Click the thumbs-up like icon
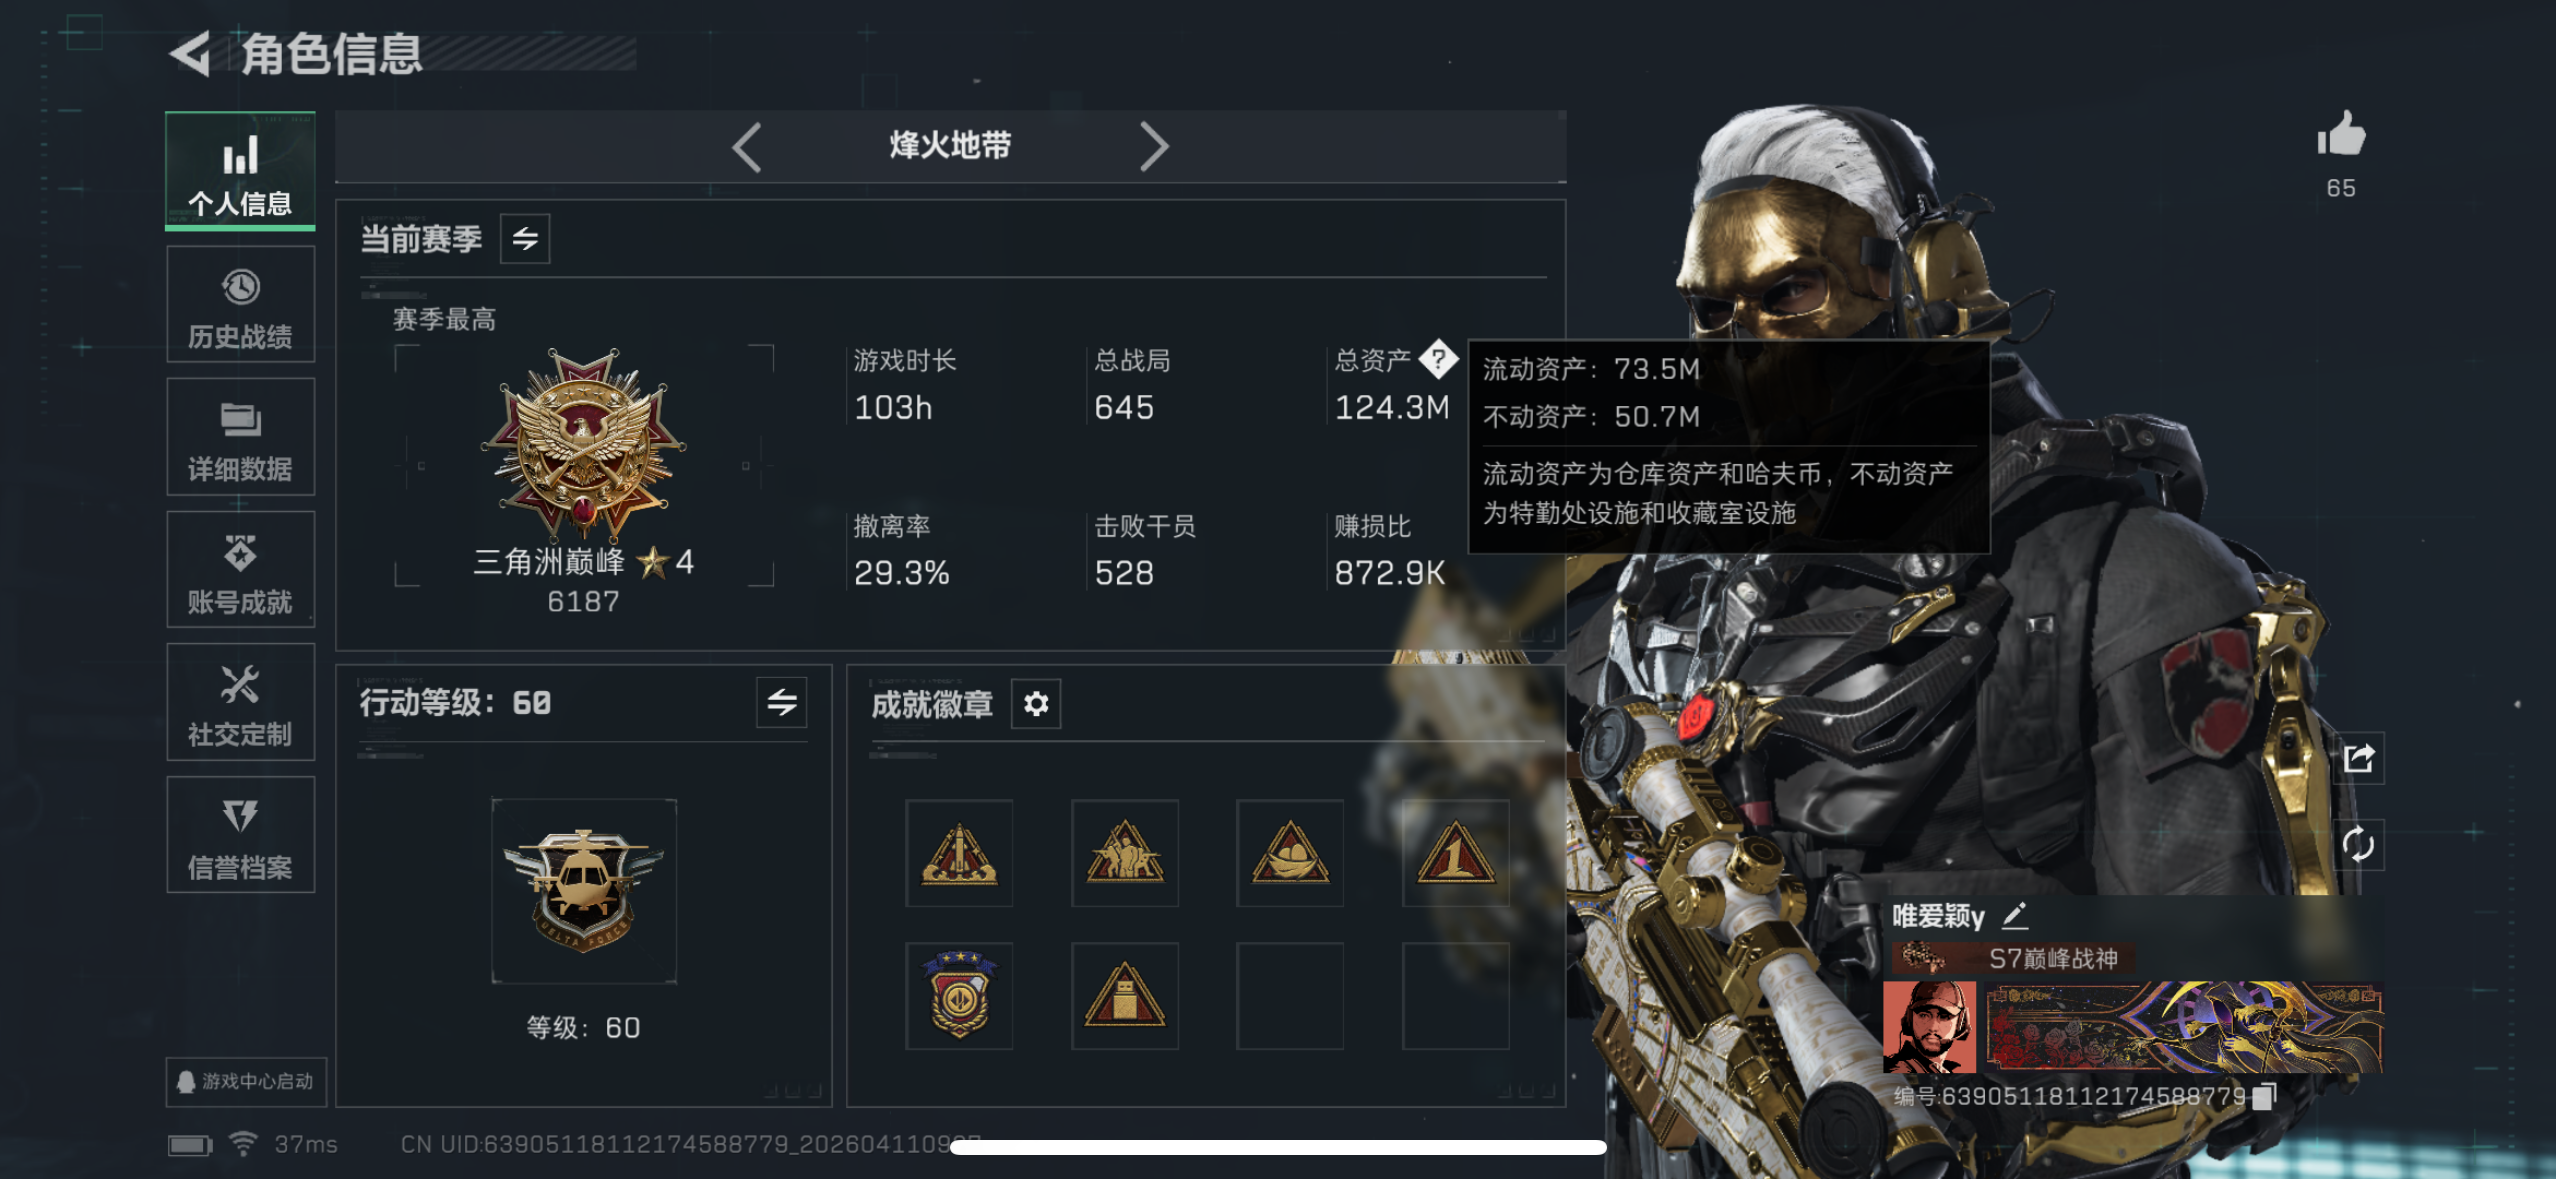 pos(2341,134)
